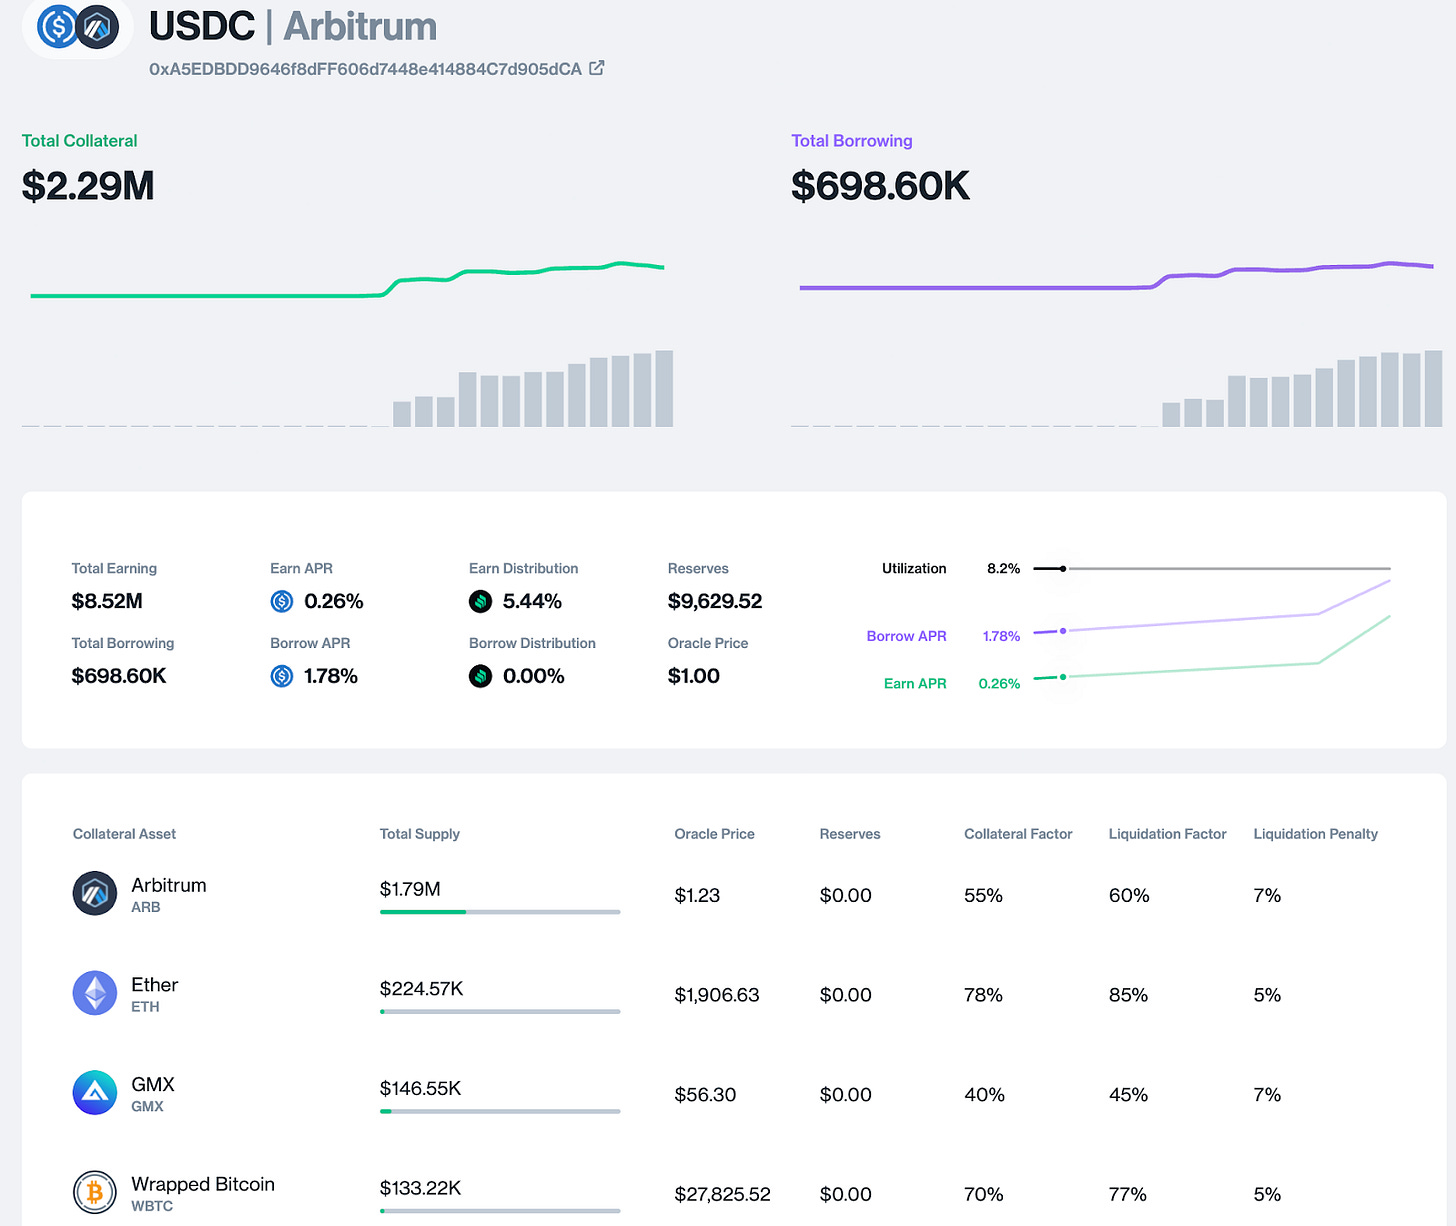Click the Wrapped Bitcoin $133.22K supply bar

(x=500, y=1211)
